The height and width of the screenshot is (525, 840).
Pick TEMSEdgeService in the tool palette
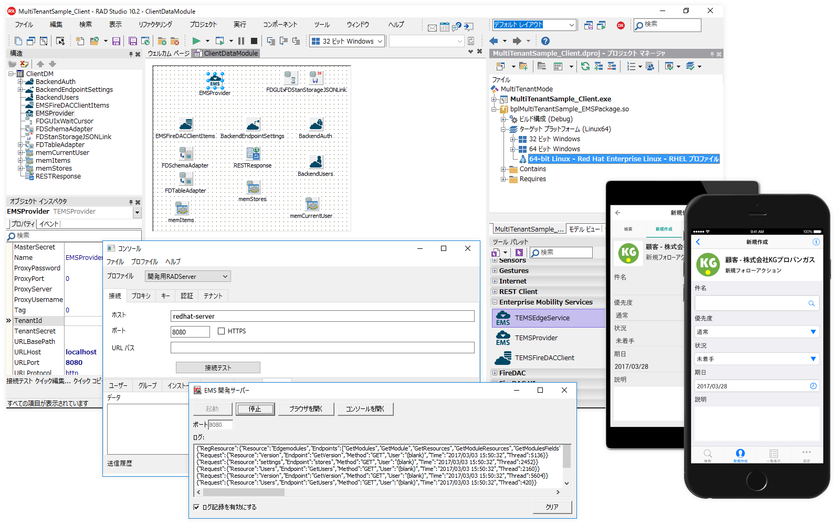click(541, 317)
